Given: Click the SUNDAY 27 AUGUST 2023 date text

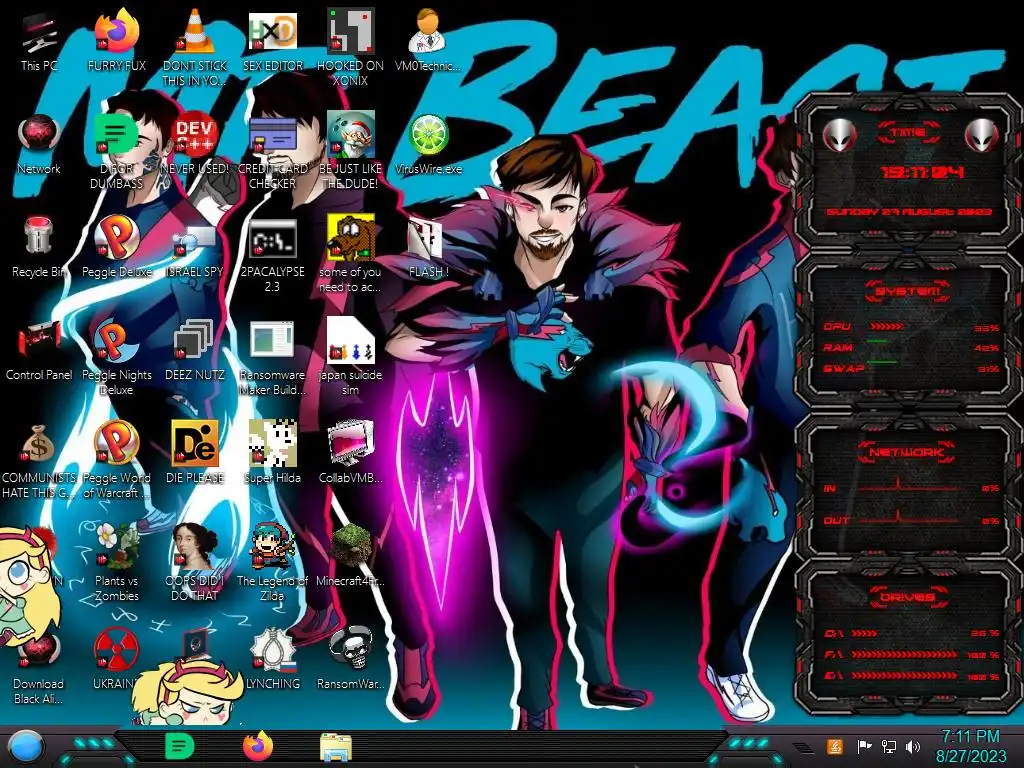Looking at the screenshot, I should tap(909, 212).
